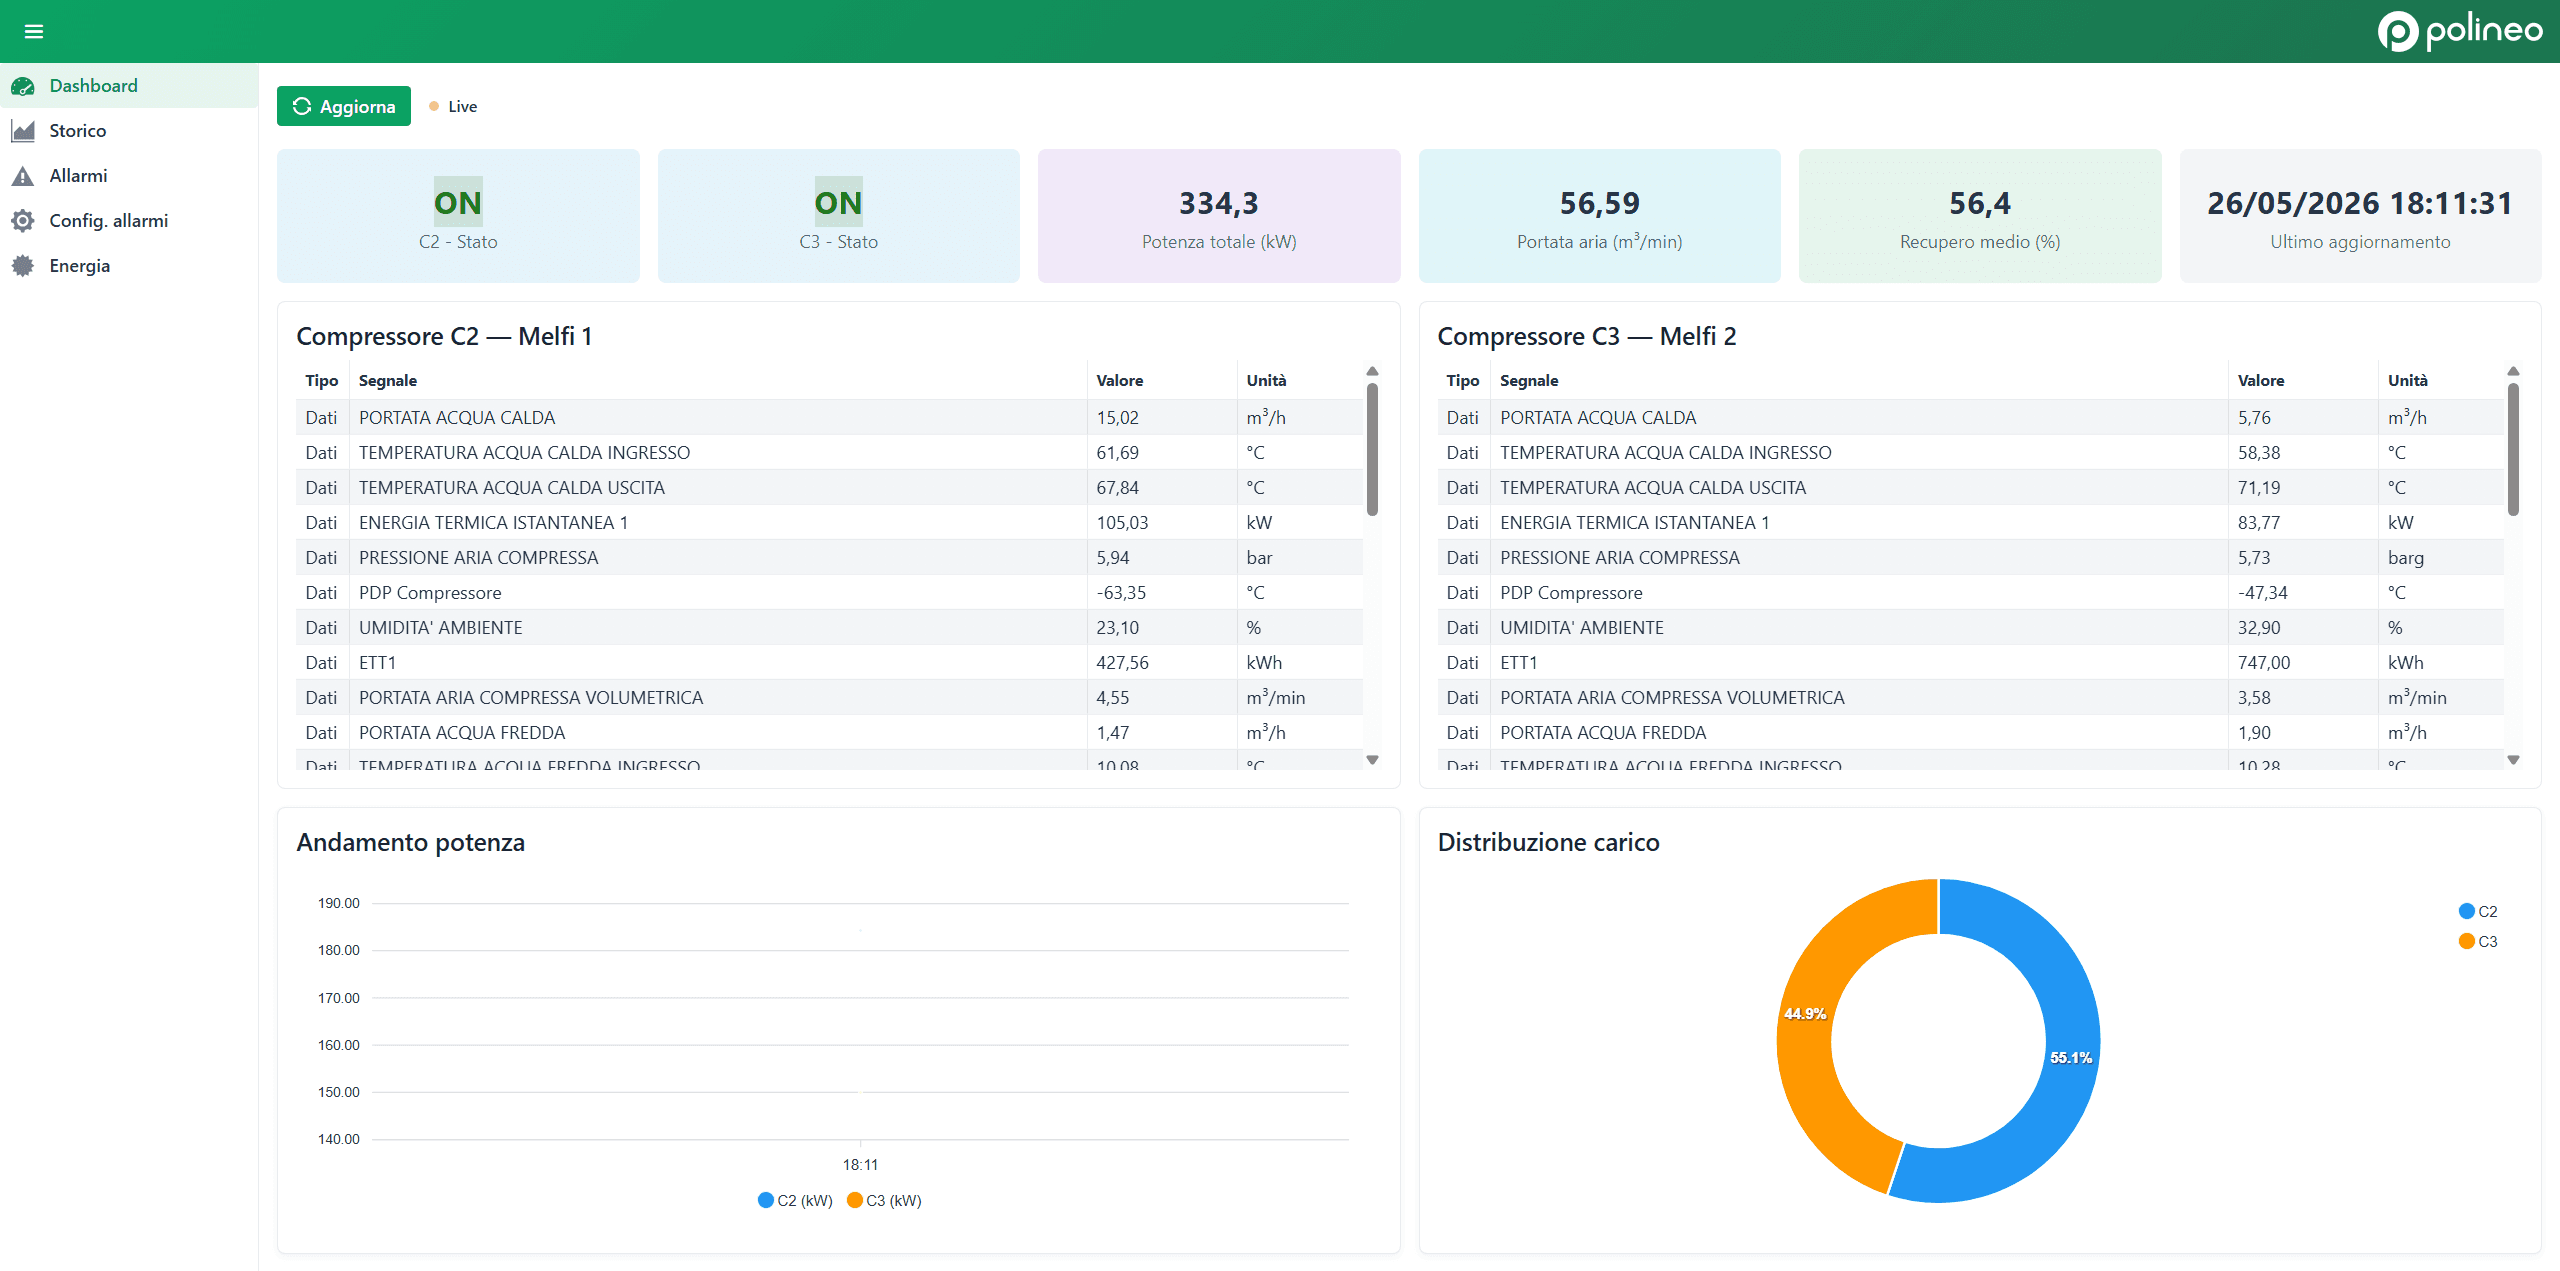Select the C3 ETT1 value 747,00
This screenshot has height=1271, width=2560.
pos(2264,663)
